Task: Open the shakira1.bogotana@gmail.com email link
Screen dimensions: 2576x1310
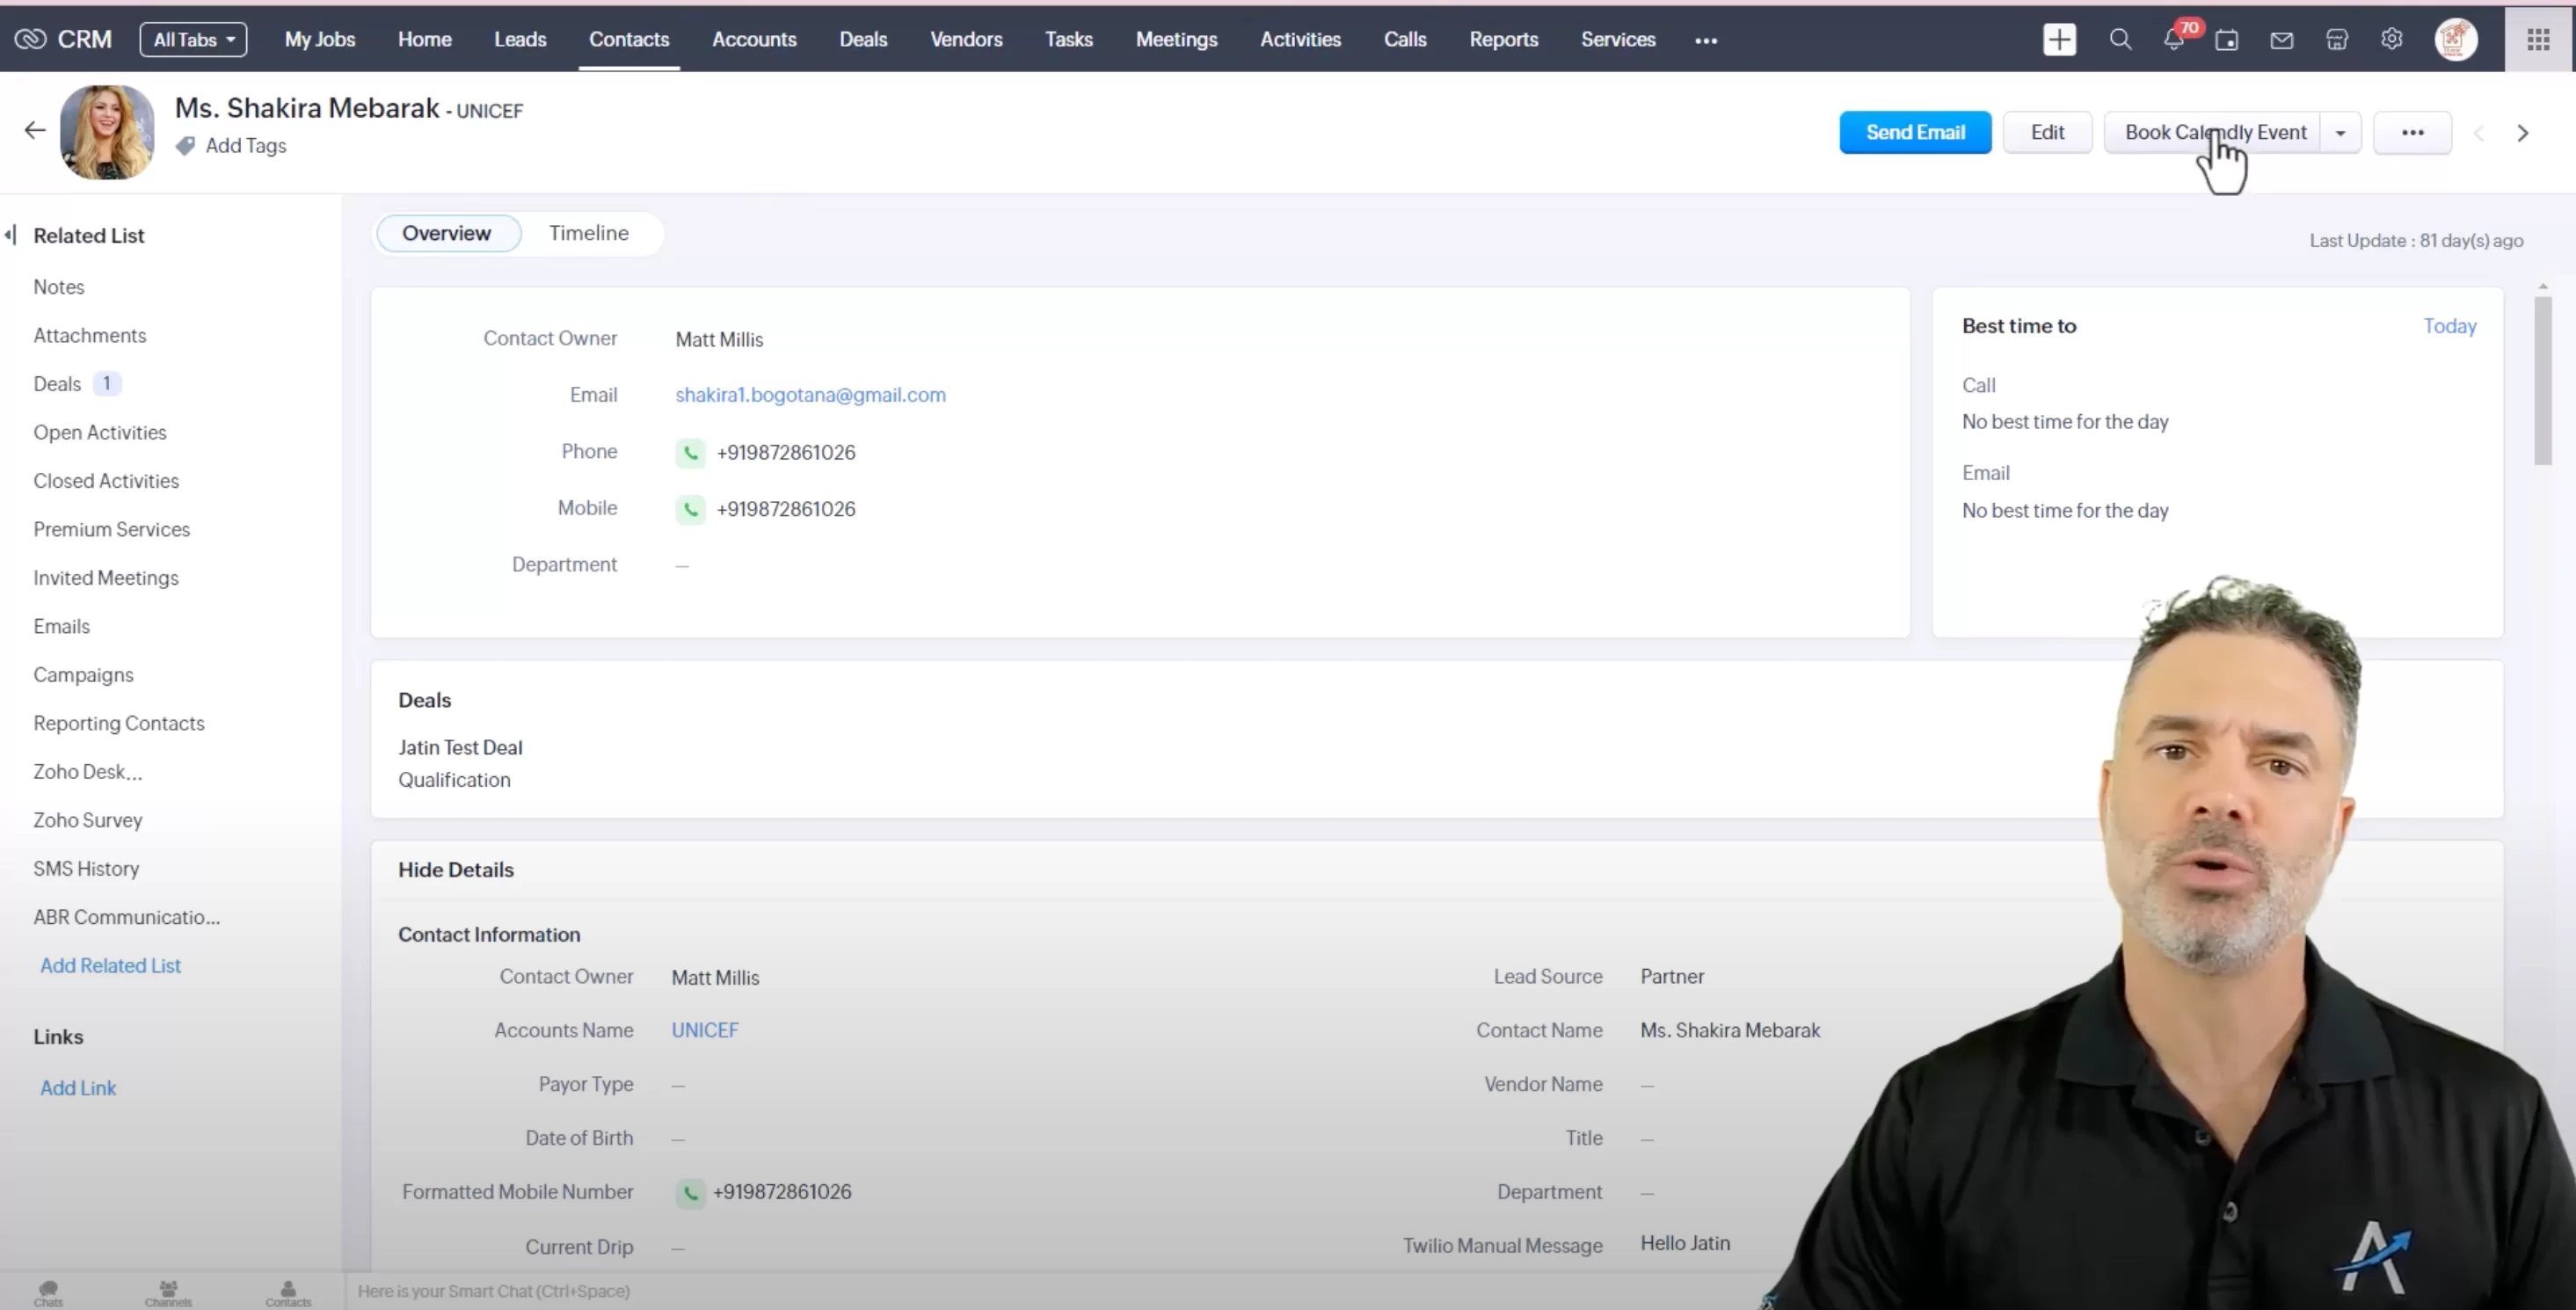Action: (x=810, y=395)
